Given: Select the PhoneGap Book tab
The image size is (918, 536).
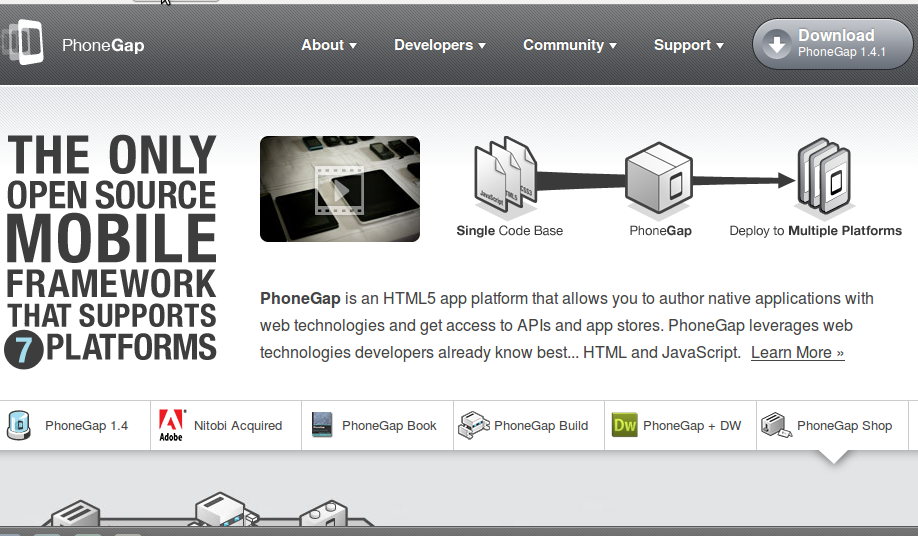Looking at the screenshot, I should coord(378,425).
